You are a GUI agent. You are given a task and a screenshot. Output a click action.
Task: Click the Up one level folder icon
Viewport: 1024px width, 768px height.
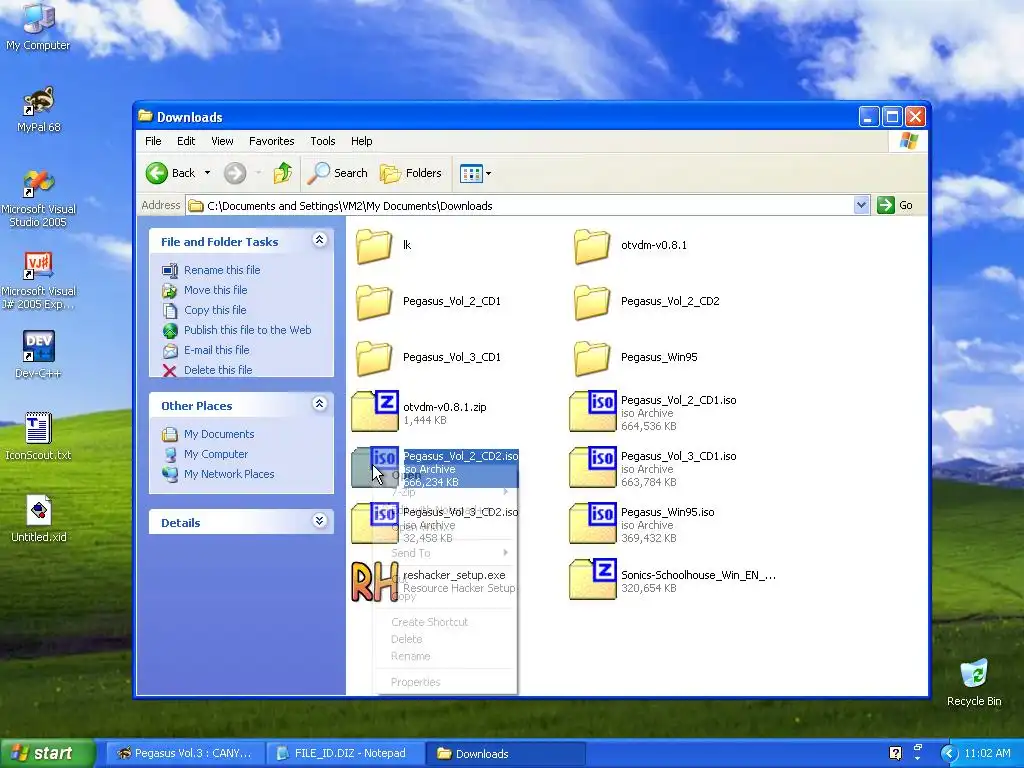282,173
